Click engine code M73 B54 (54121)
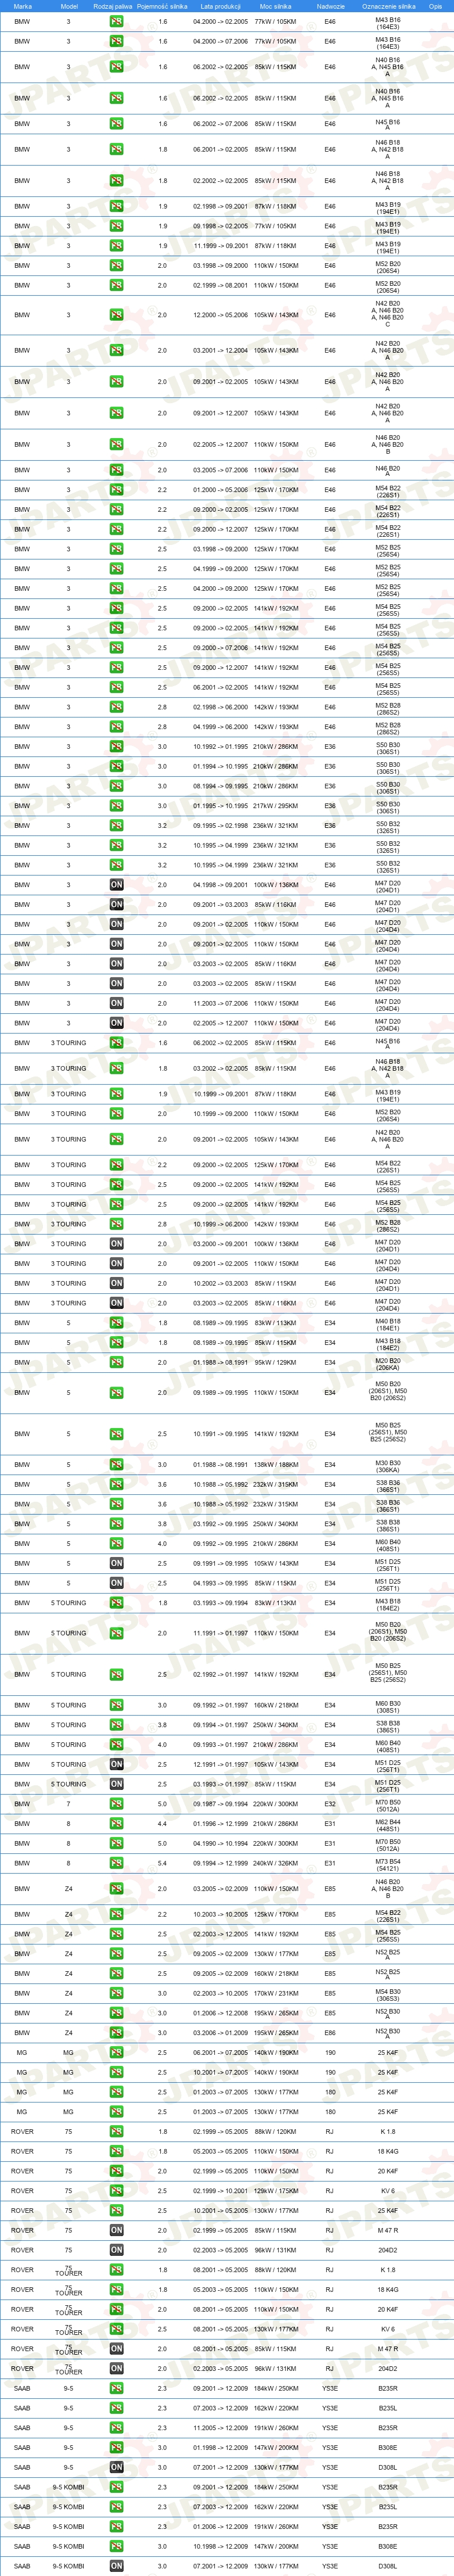The height and width of the screenshot is (2576, 454). pyautogui.click(x=388, y=1865)
